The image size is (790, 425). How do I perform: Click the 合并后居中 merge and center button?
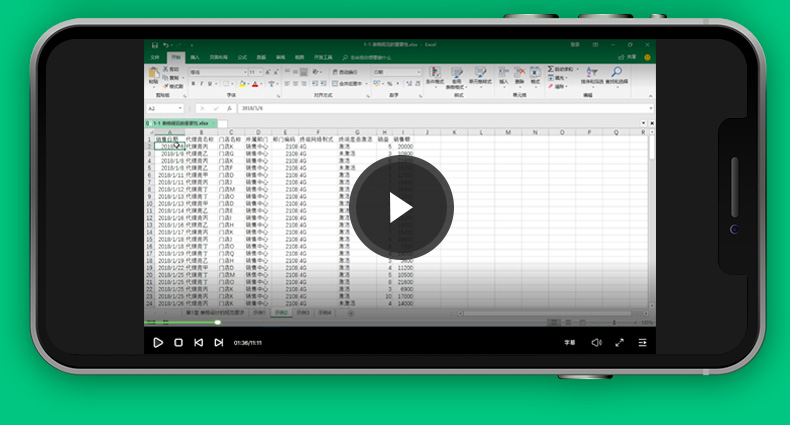click(350, 84)
